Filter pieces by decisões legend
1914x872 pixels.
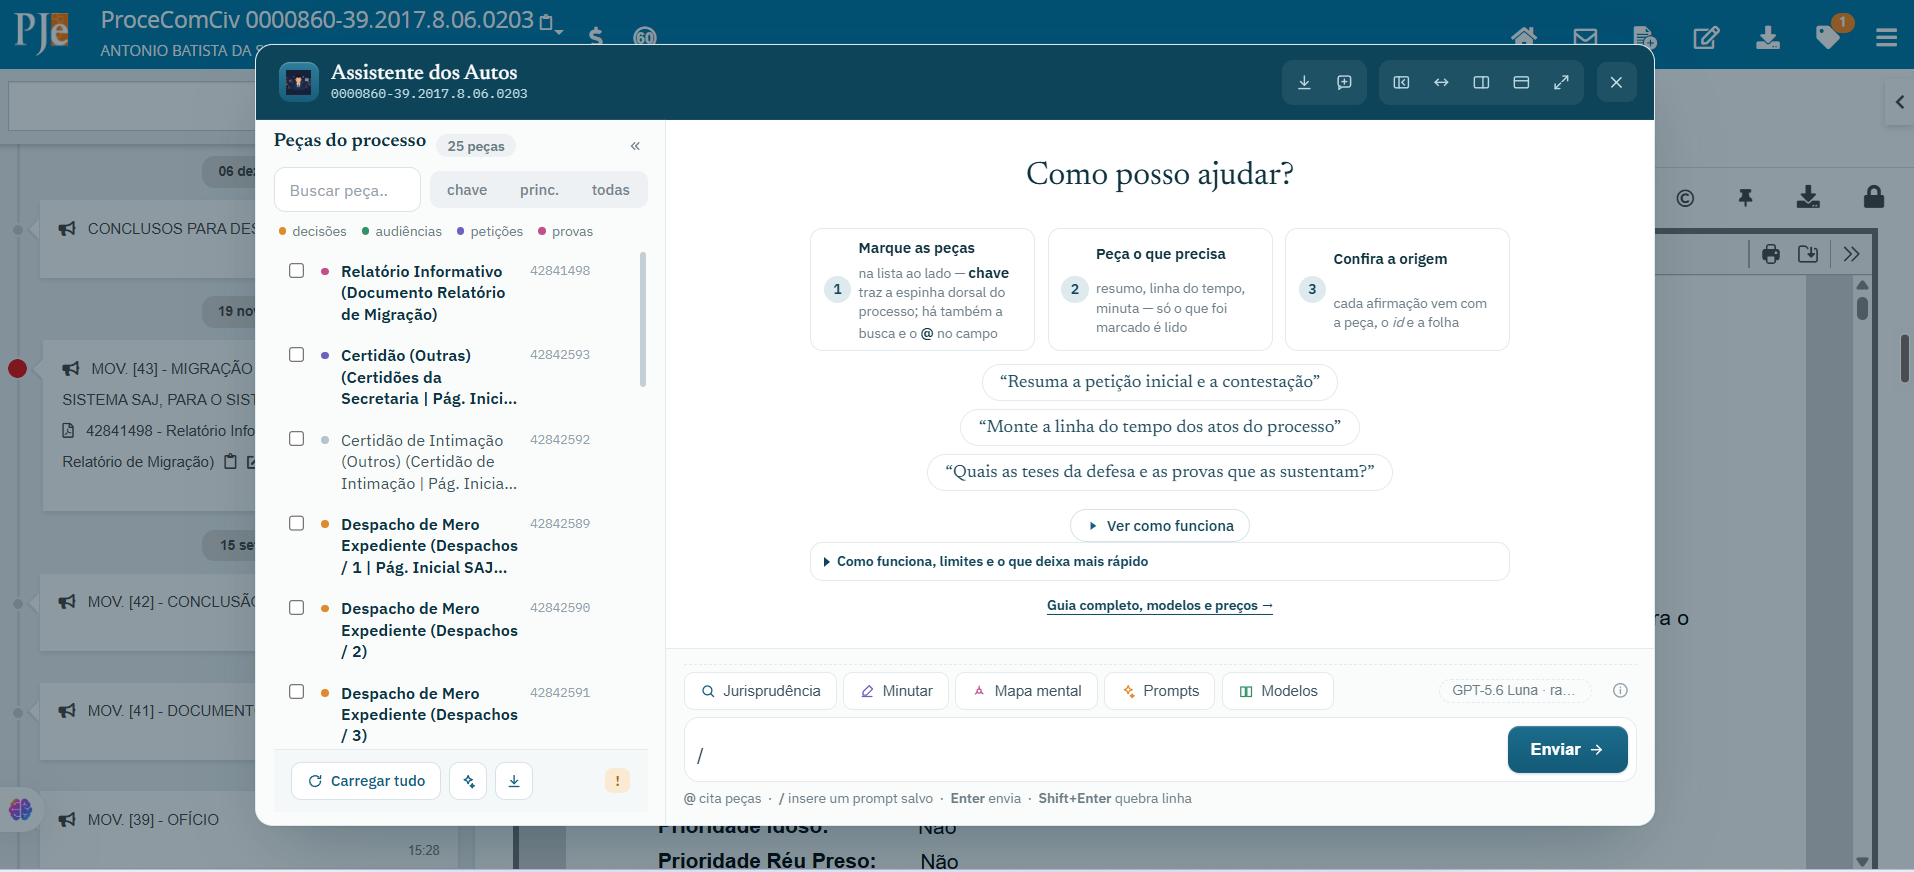pyautogui.click(x=313, y=231)
